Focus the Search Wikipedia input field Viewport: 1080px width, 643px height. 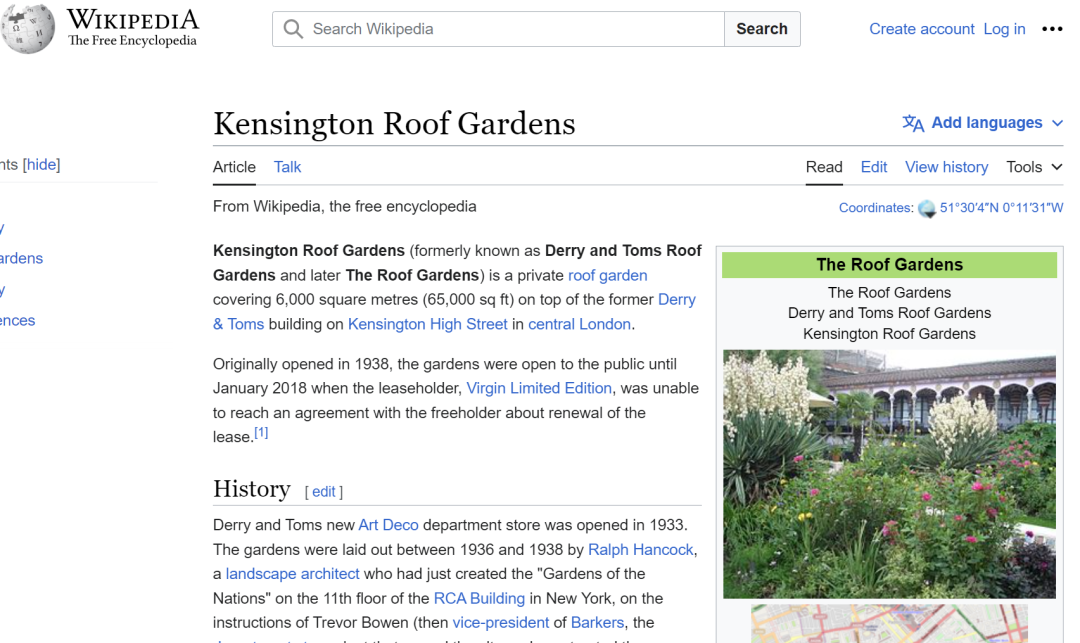coord(498,29)
